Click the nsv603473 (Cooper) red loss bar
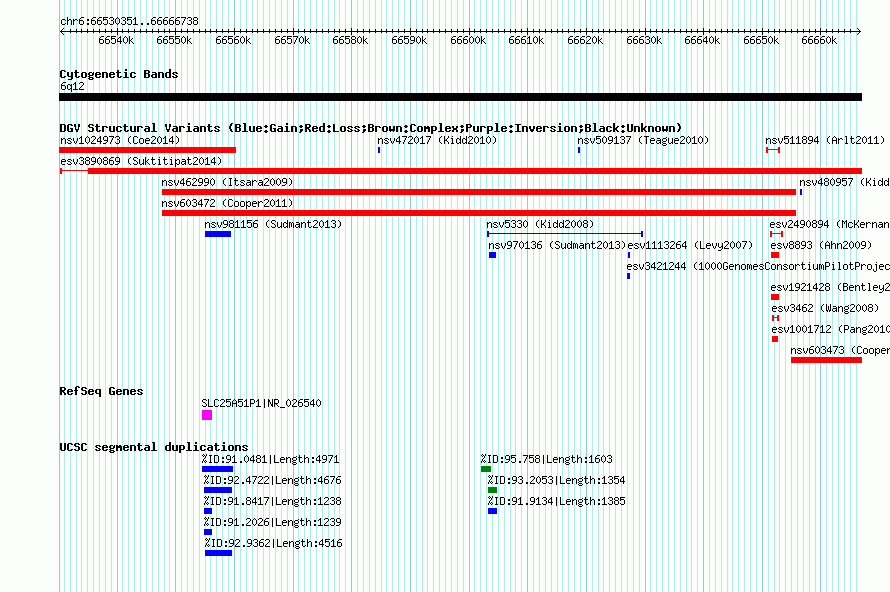890x592 pixels. (x=826, y=360)
